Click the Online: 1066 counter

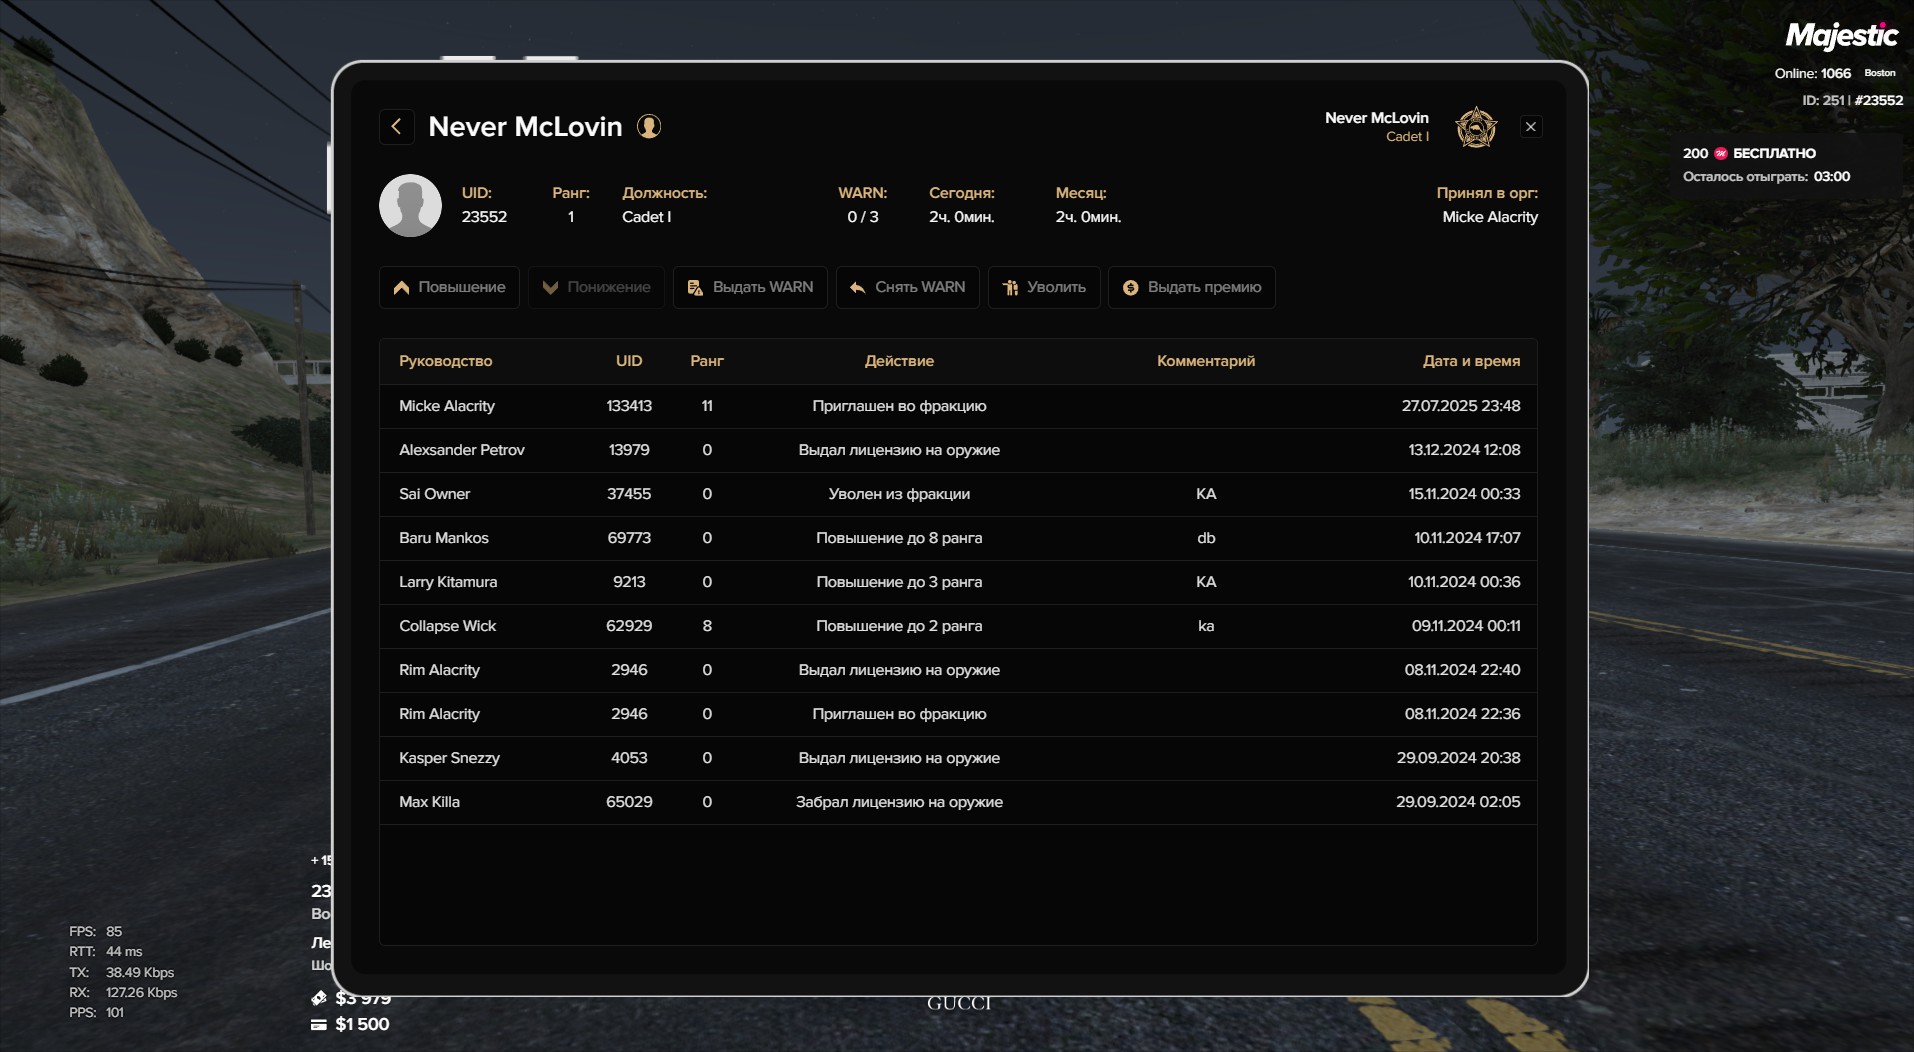click(x=1812, y=73)
